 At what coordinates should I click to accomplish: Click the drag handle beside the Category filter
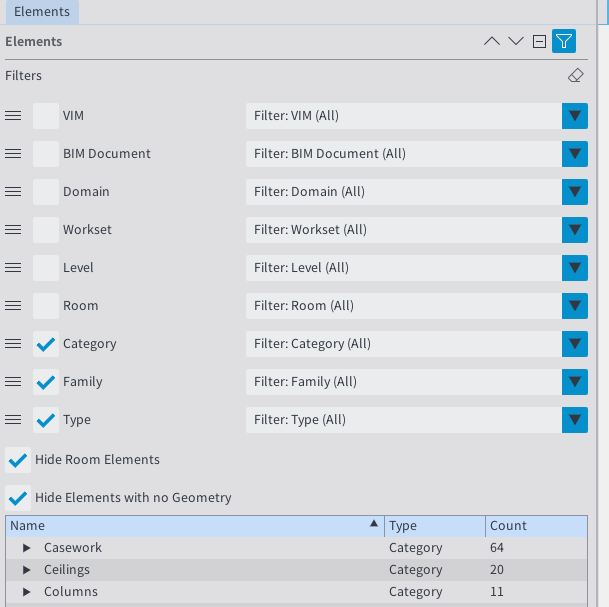pyautogui.click(x=14, y=344)
